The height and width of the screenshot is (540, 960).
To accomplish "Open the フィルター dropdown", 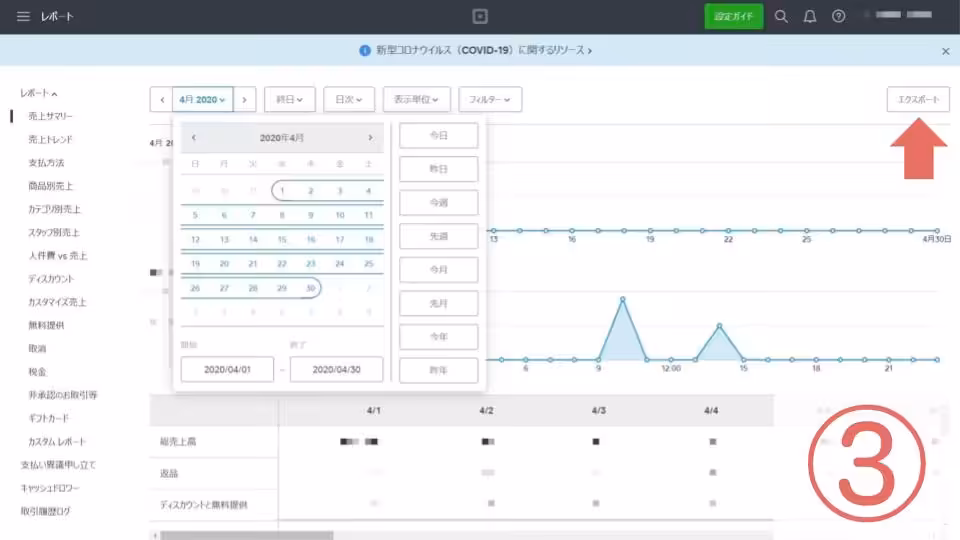I will coord(490,99).
